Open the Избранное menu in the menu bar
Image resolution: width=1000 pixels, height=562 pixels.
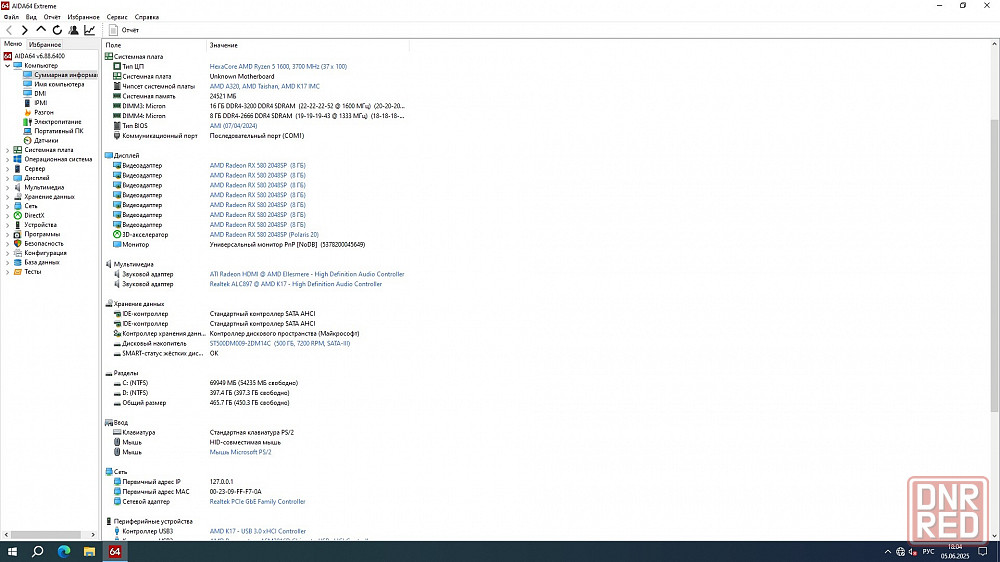(x=84, y=17)
